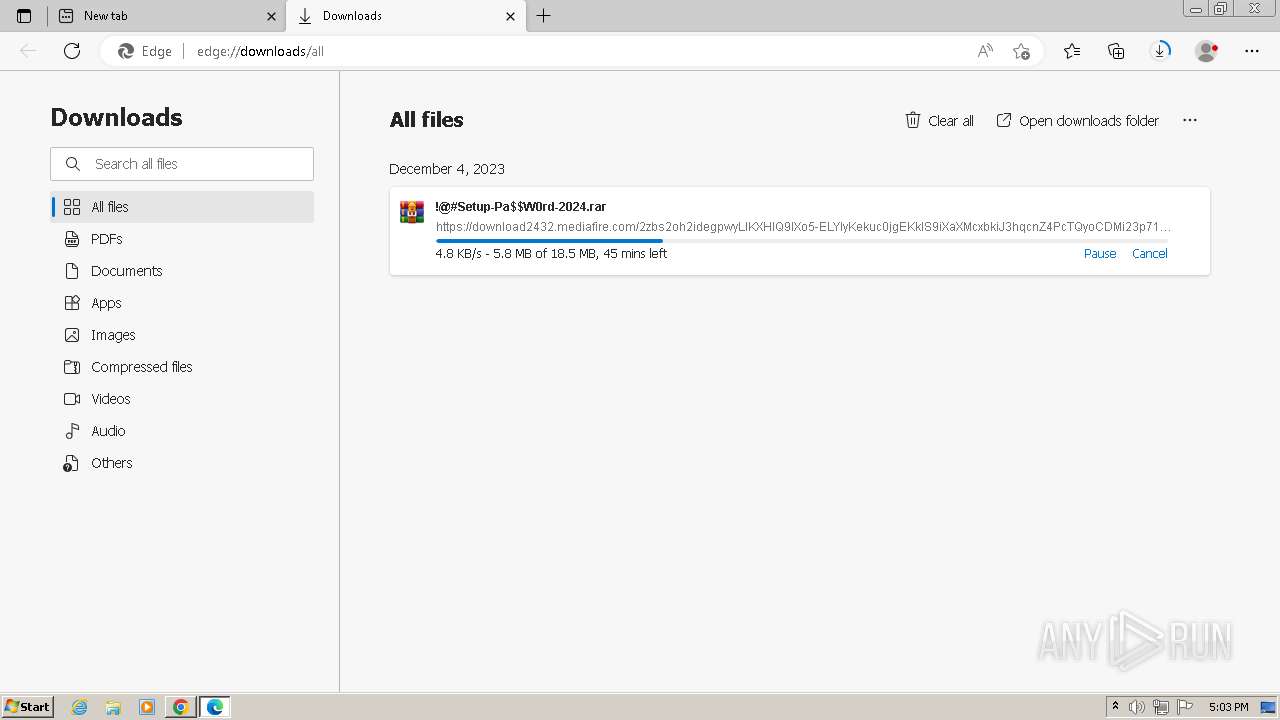This screenshot has width=1280, height=720.
Task: Filter downloads by Videos
Action: coord(182,399)
